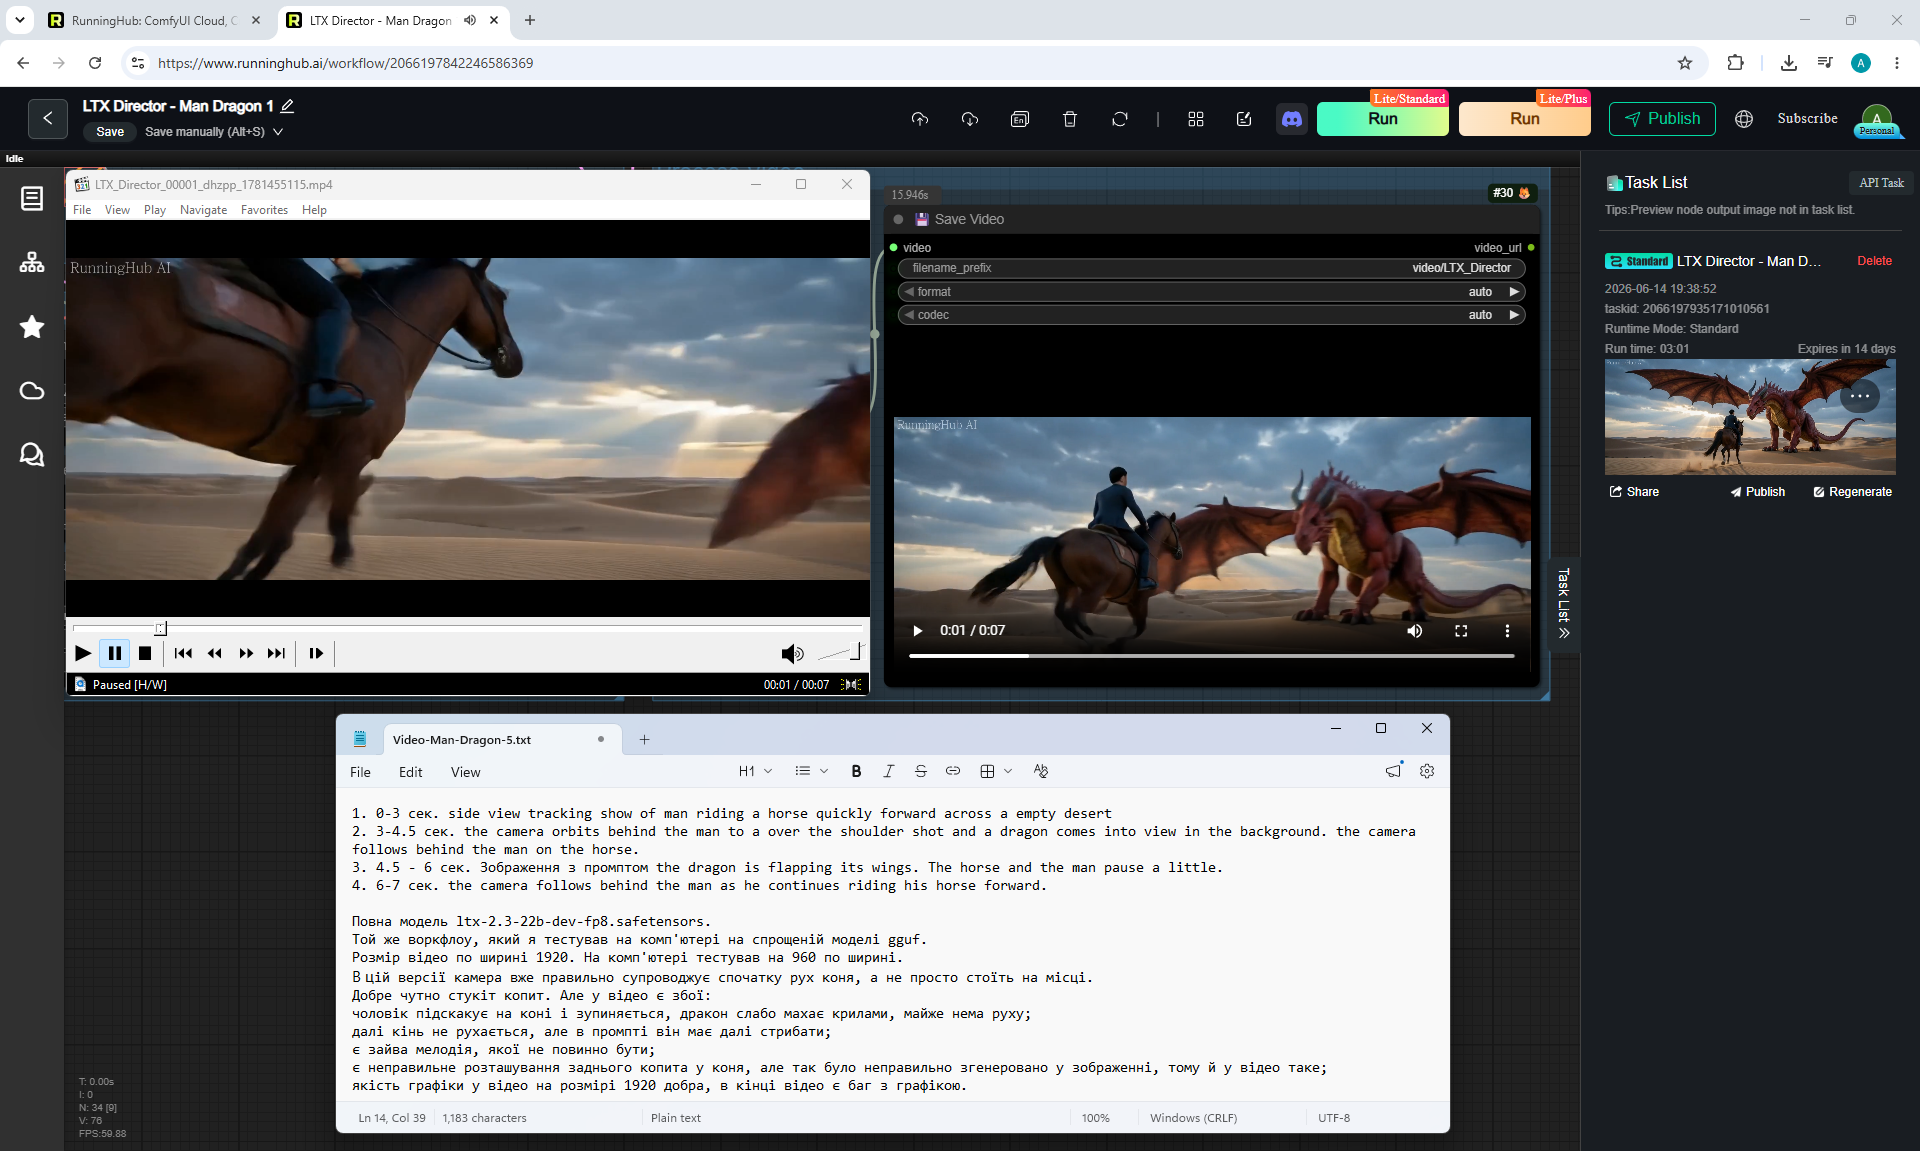Click the trash delete icon in the workflow toolbar
The image size is (1920, 1151).
point(1070,119)
